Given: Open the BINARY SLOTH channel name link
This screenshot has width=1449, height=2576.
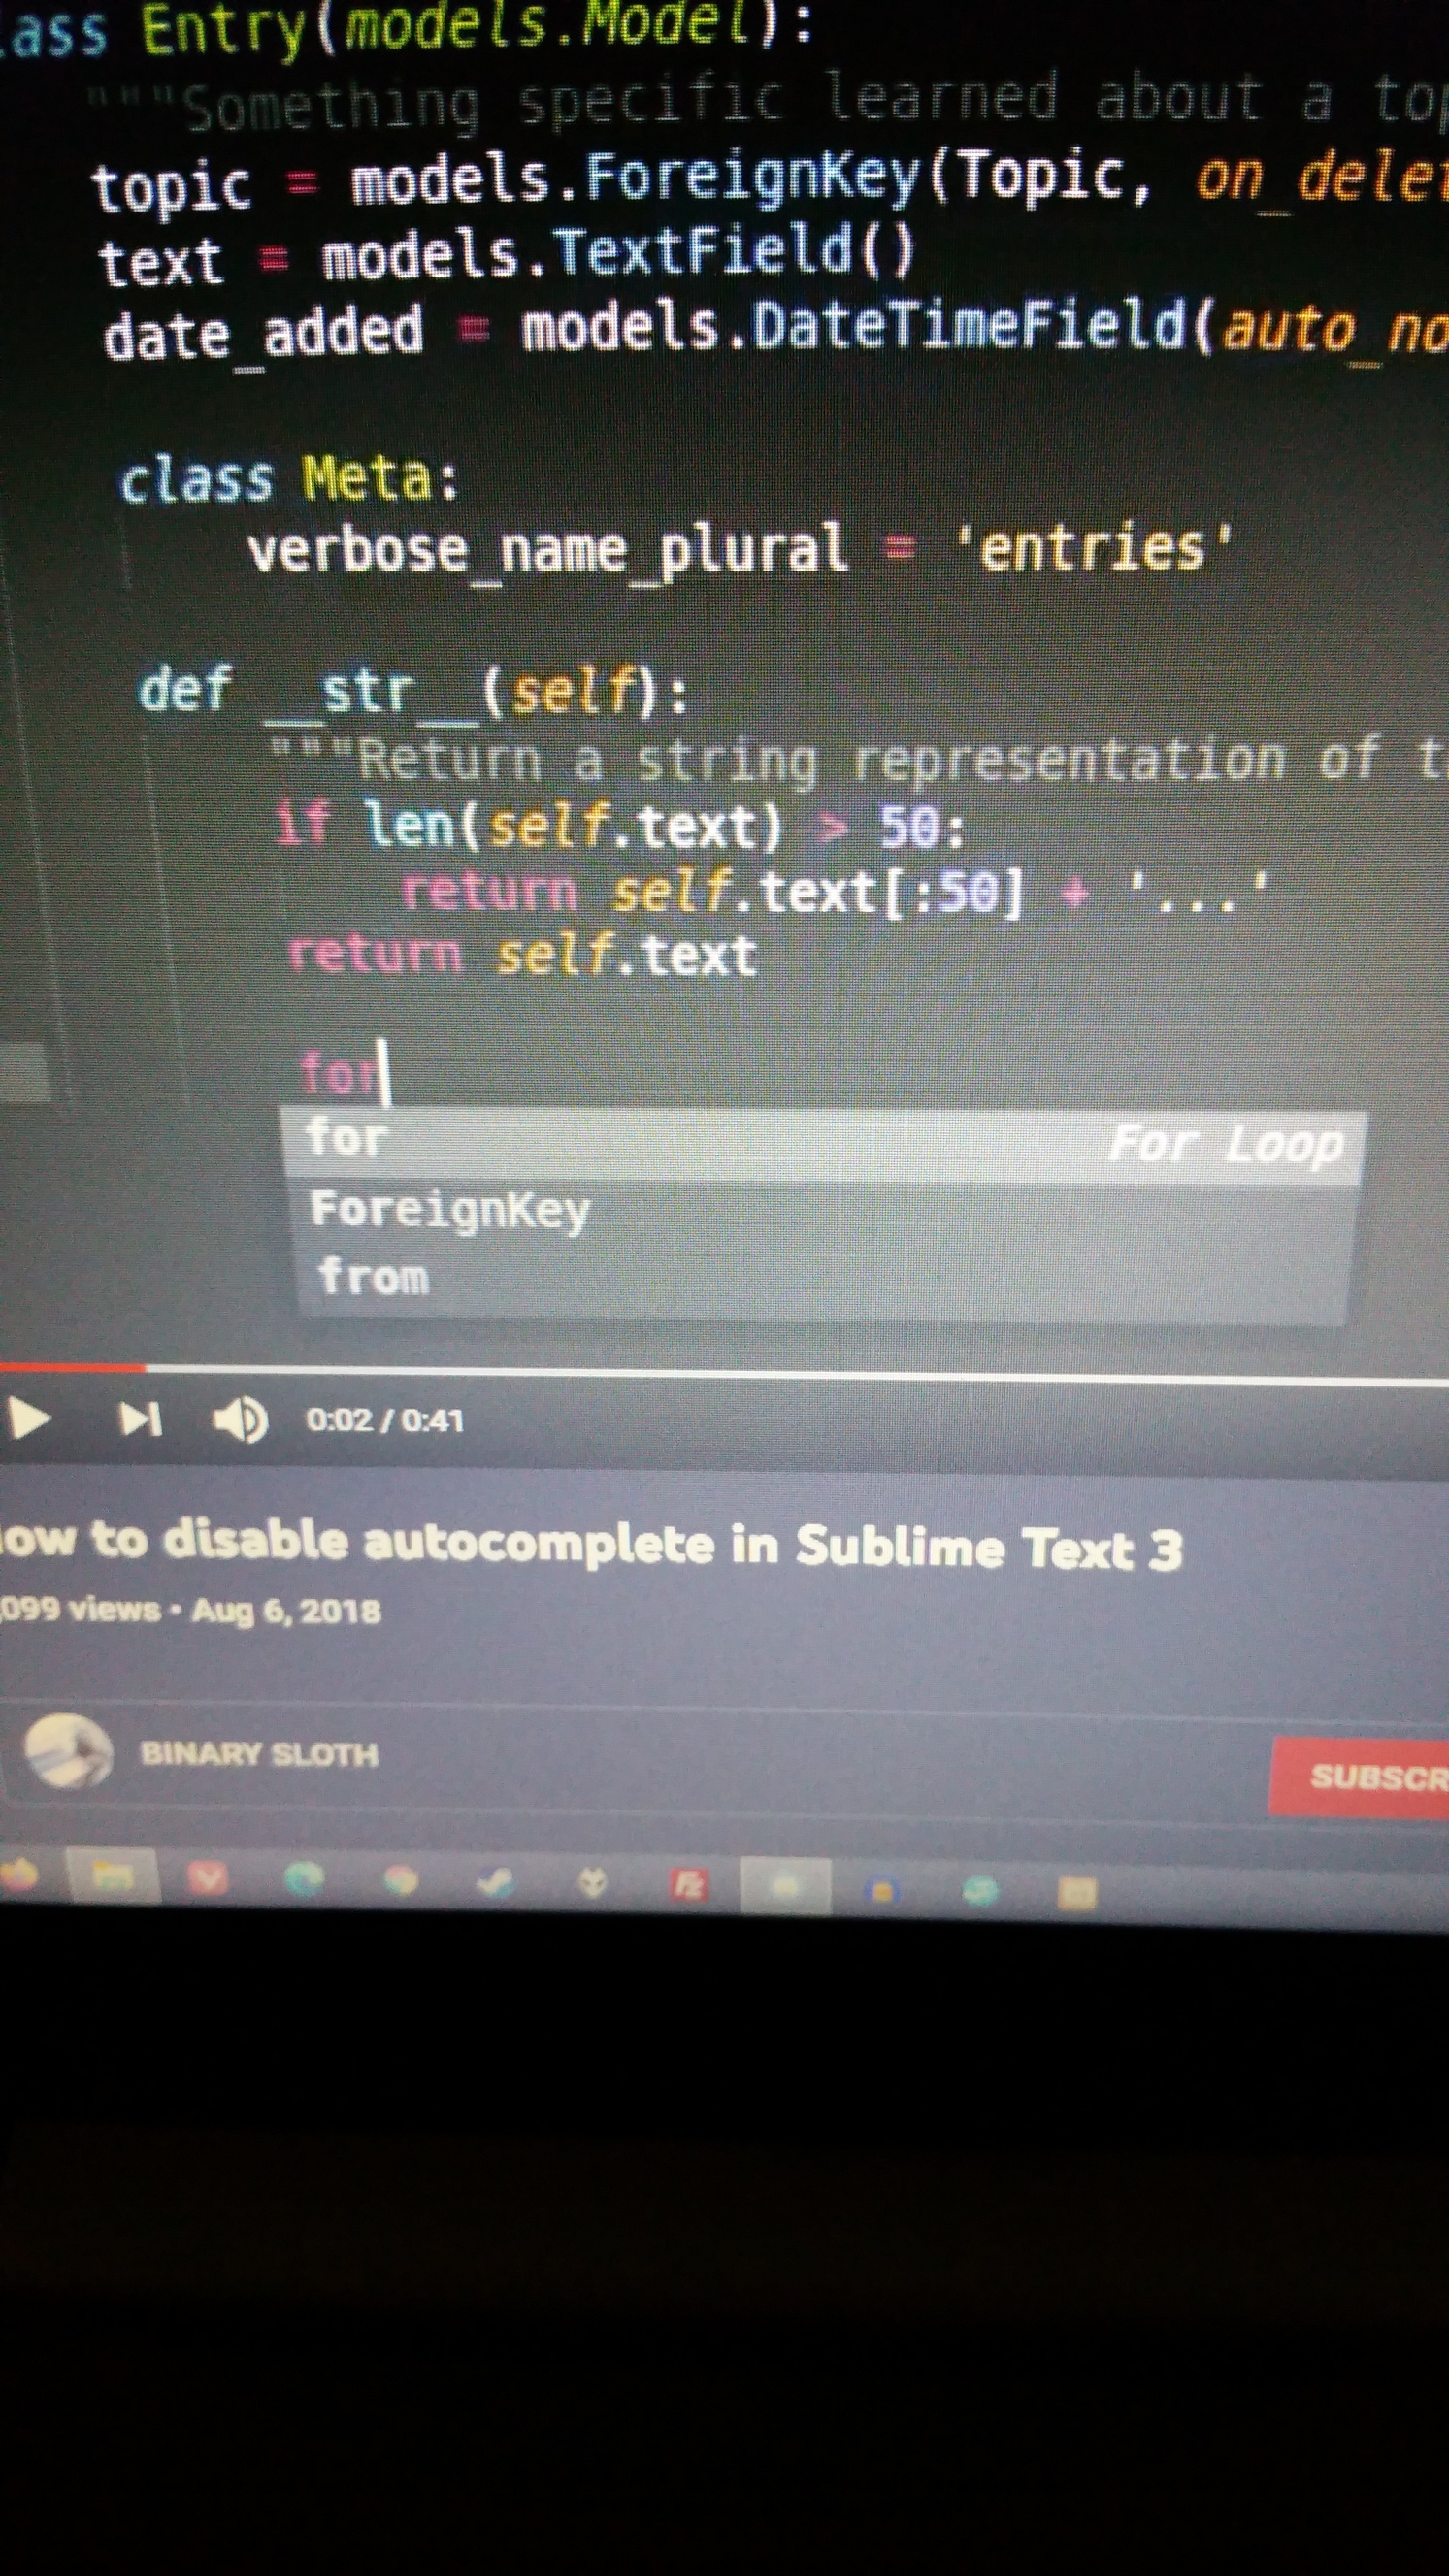Looking at the screenshot, I should (259, 1754).
